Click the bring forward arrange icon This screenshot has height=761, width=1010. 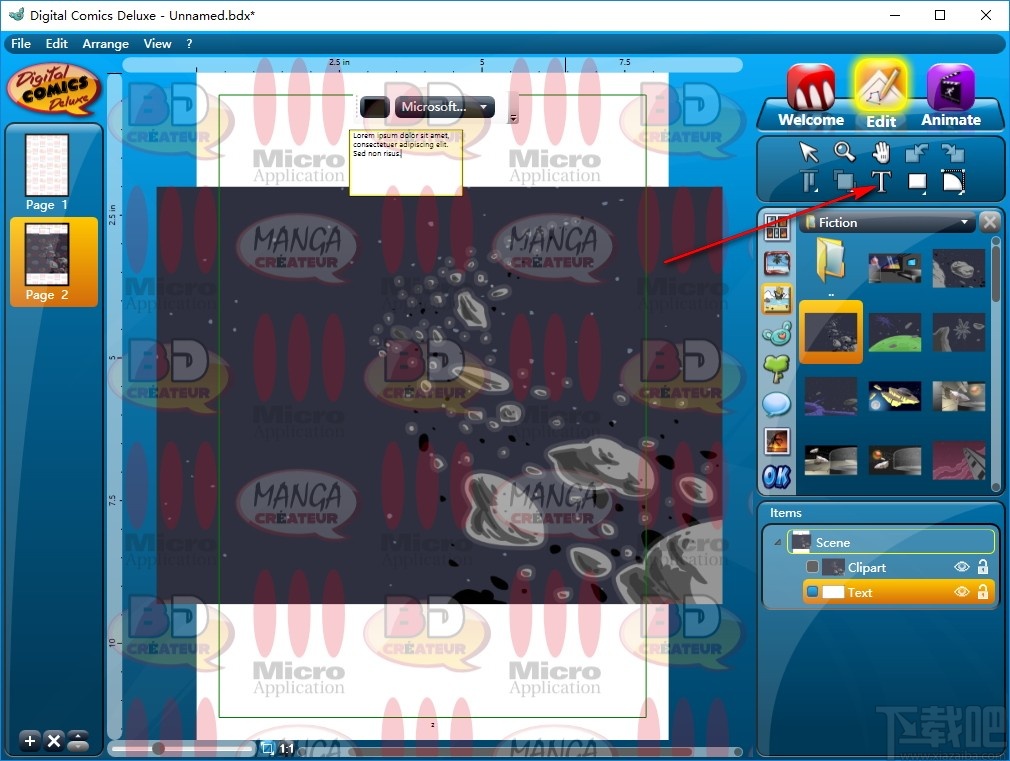click(953, 153)
